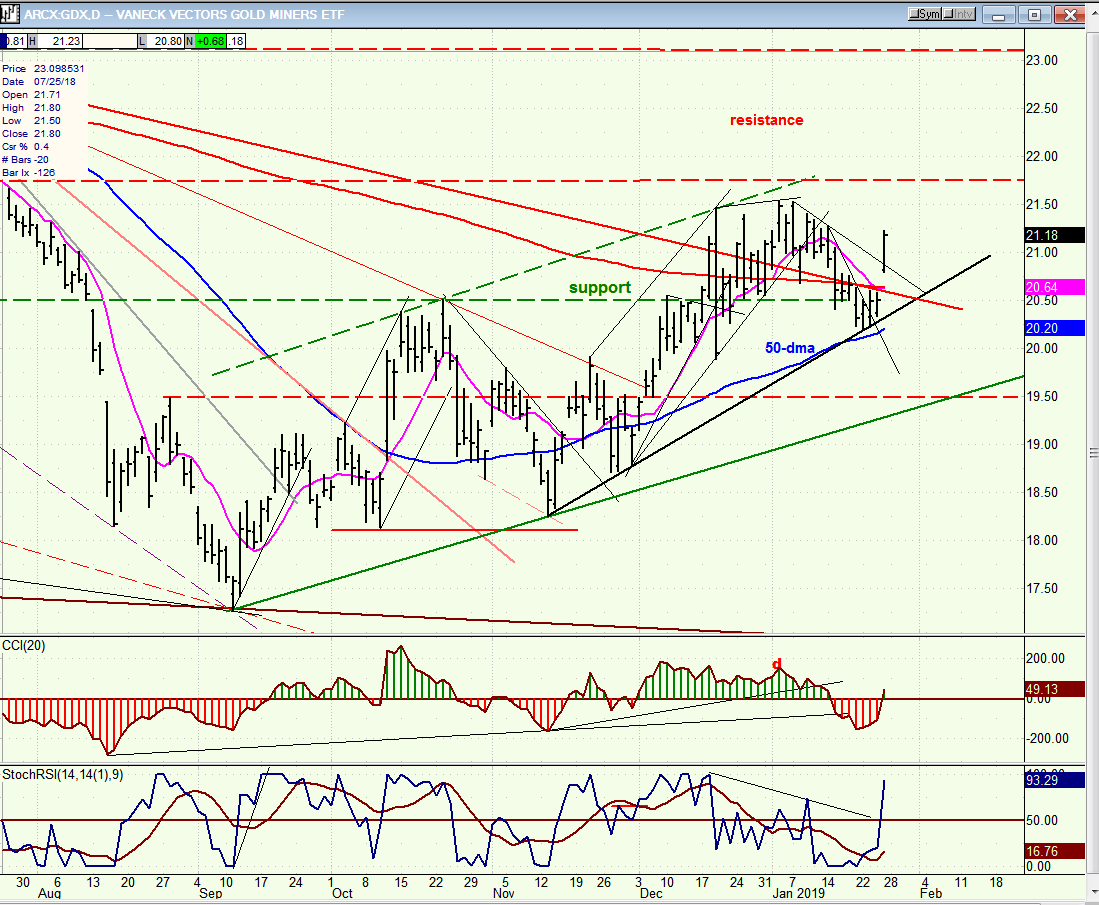
Task: Click the 23.00 price axis label
Action: (1042, 61)
